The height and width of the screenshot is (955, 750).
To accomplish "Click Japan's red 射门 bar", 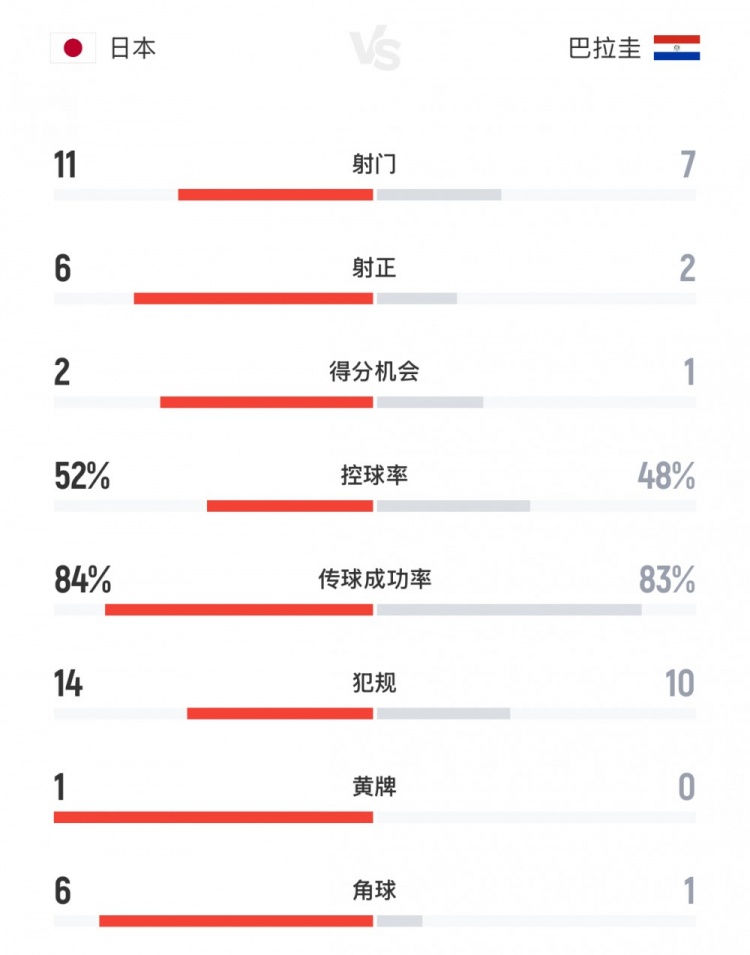I will pos(275,194).
